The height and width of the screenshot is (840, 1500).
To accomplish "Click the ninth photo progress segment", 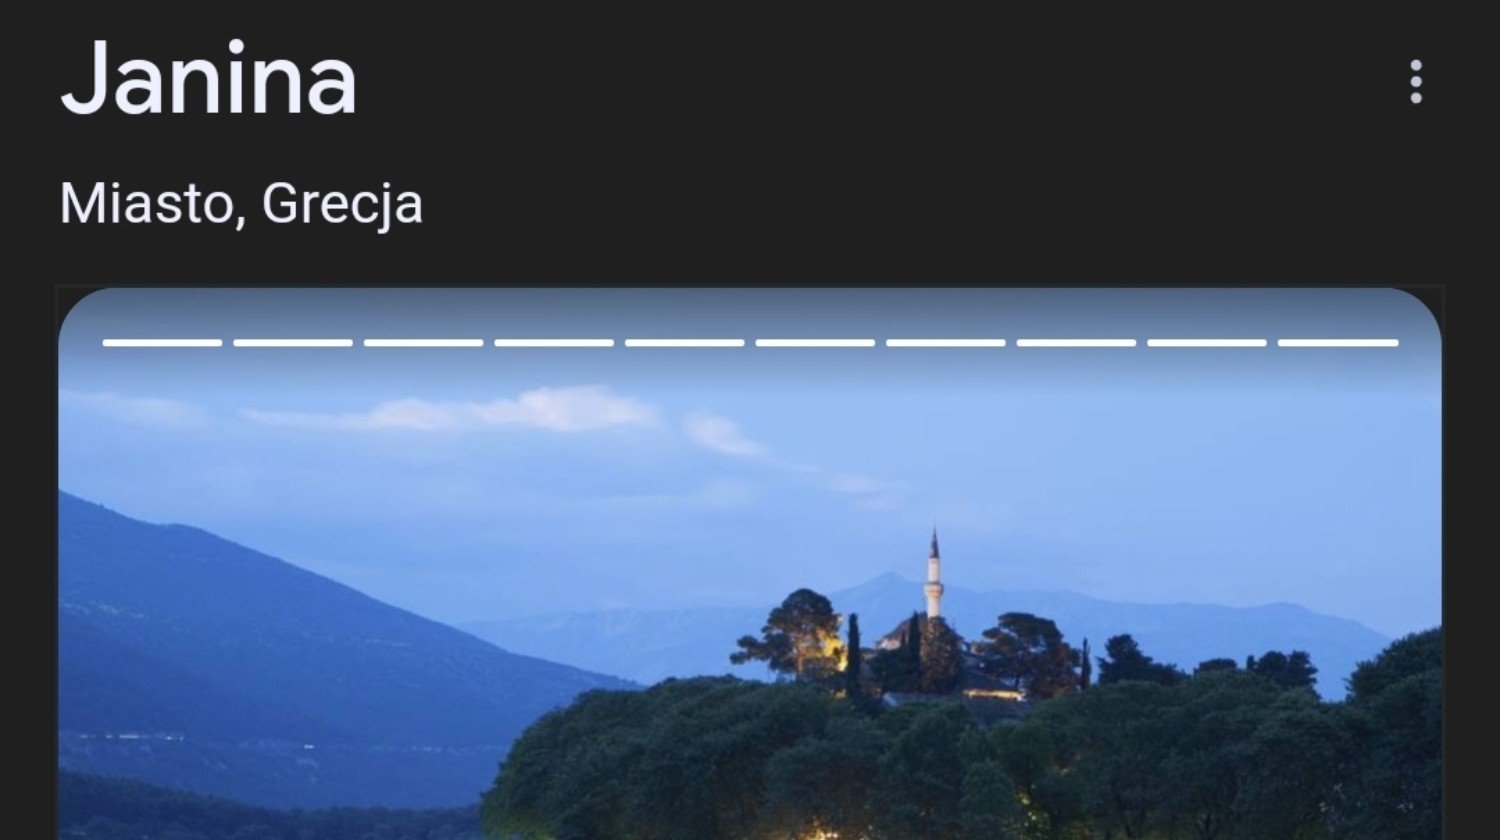I will (x=1207, y=343).
